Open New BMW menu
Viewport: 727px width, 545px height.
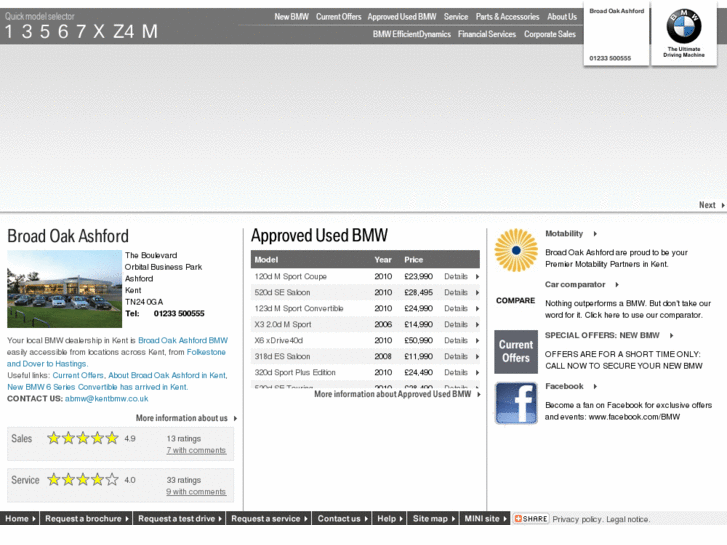click(291, 17)
